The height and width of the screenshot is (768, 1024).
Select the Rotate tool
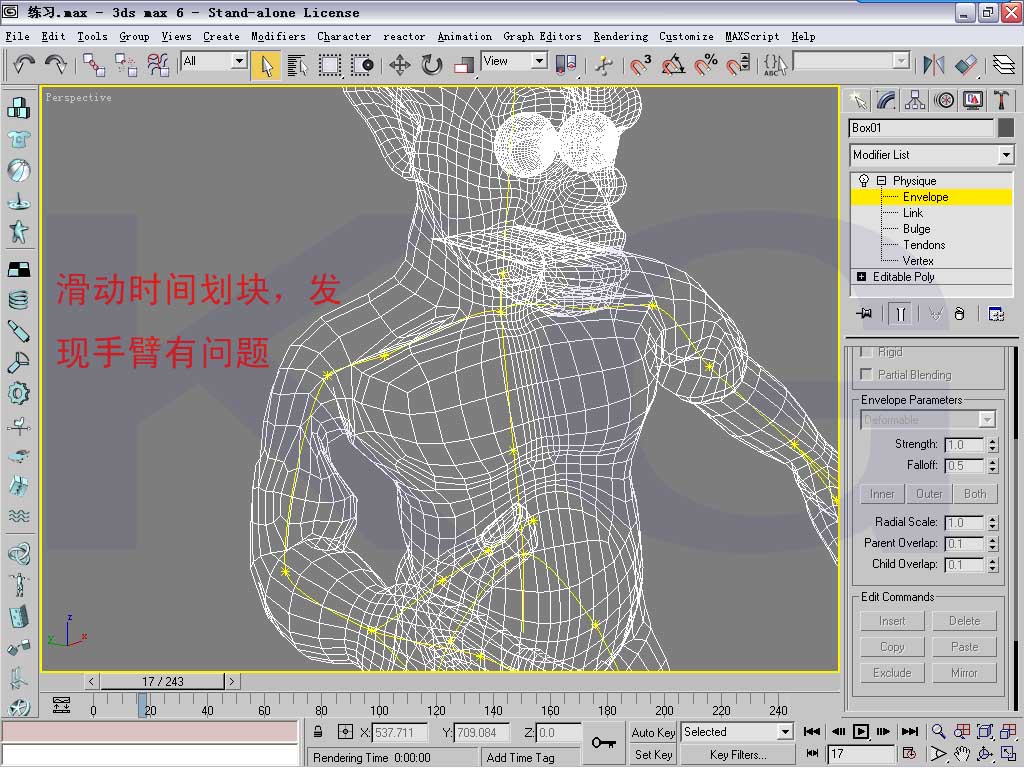[x=432, y=65]
